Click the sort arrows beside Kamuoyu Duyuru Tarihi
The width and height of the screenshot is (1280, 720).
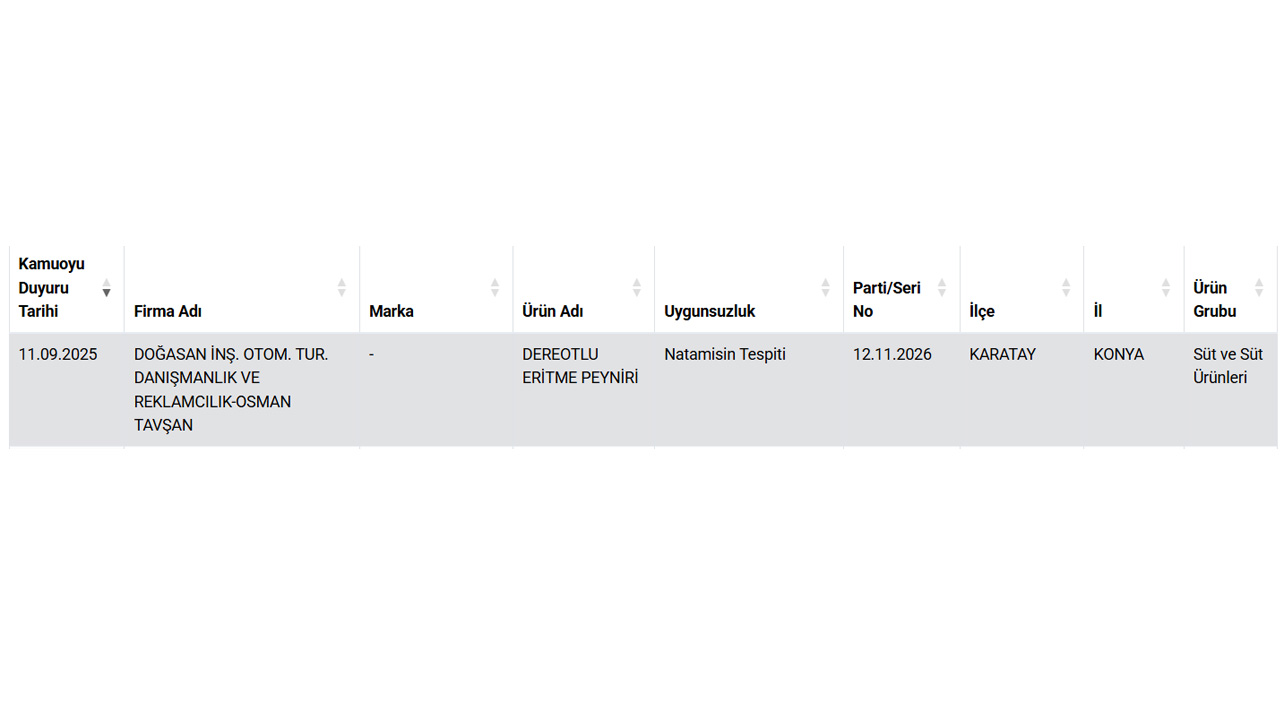tap(106, 288)
